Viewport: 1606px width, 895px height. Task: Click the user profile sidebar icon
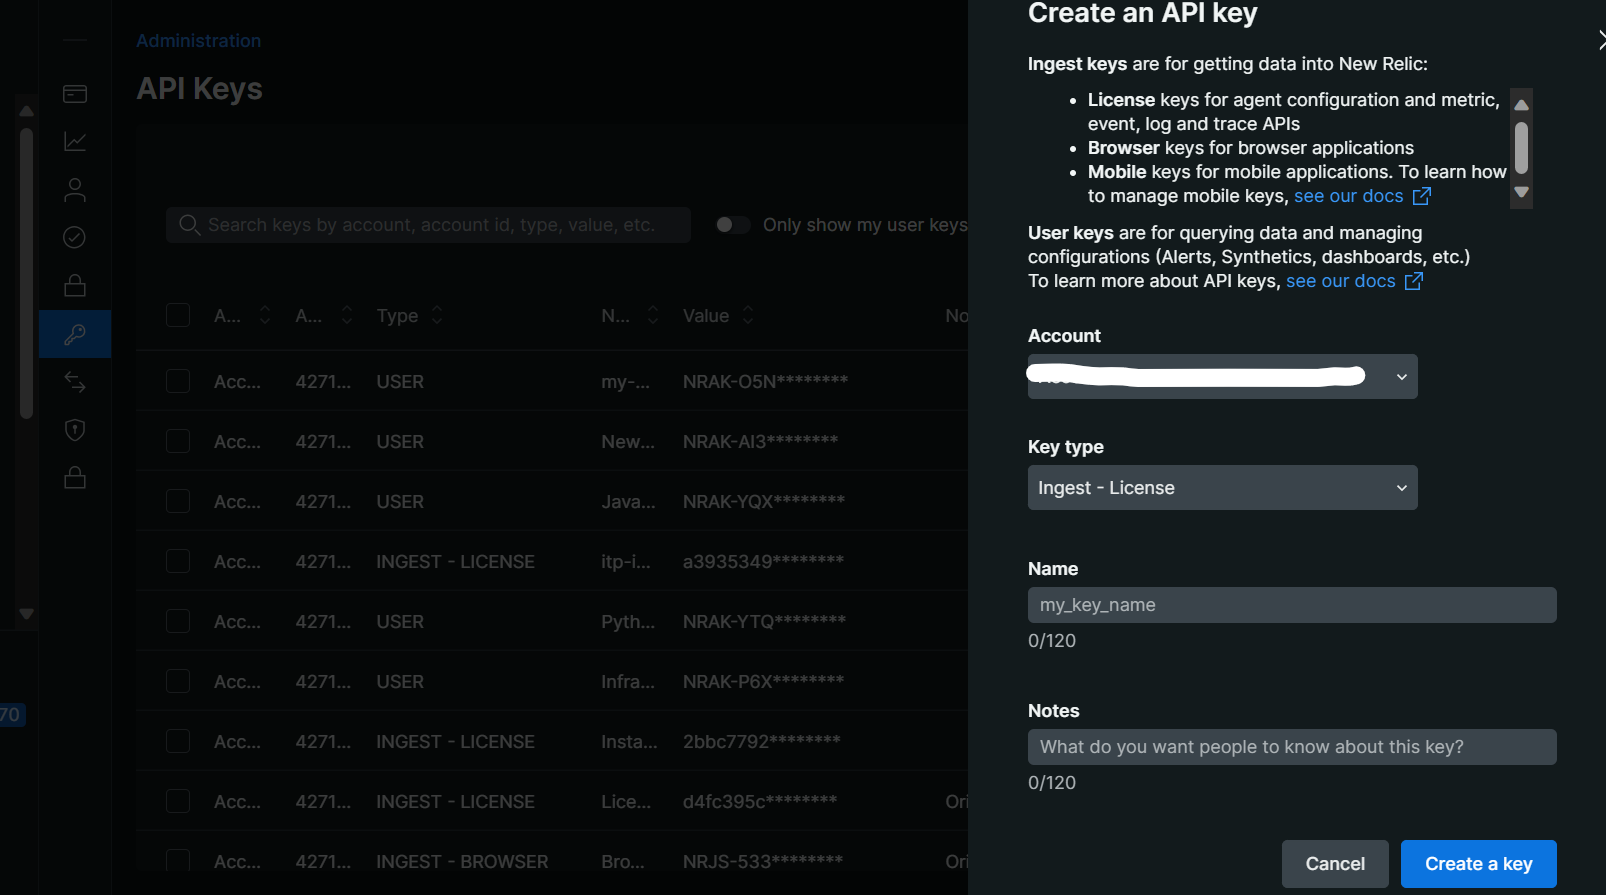[75, 190]
